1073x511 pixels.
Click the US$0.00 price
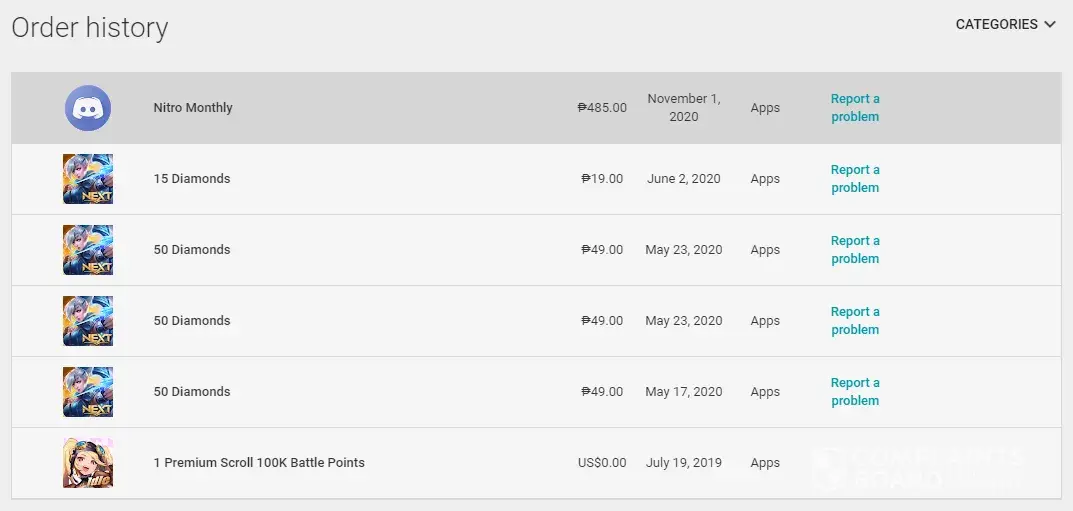[602, 463]
